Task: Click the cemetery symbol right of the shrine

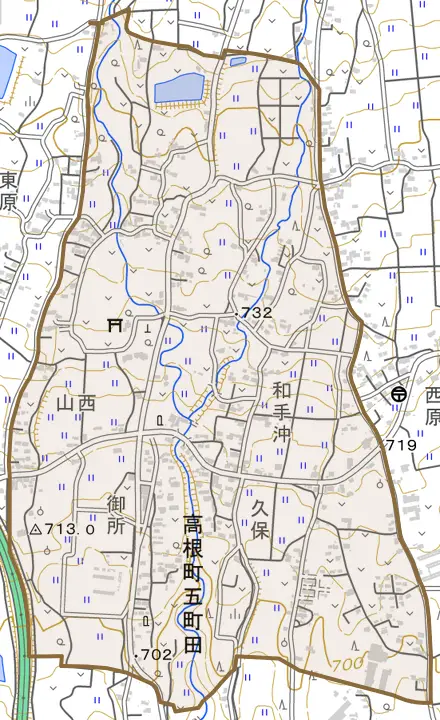Action: coord(147,328)
